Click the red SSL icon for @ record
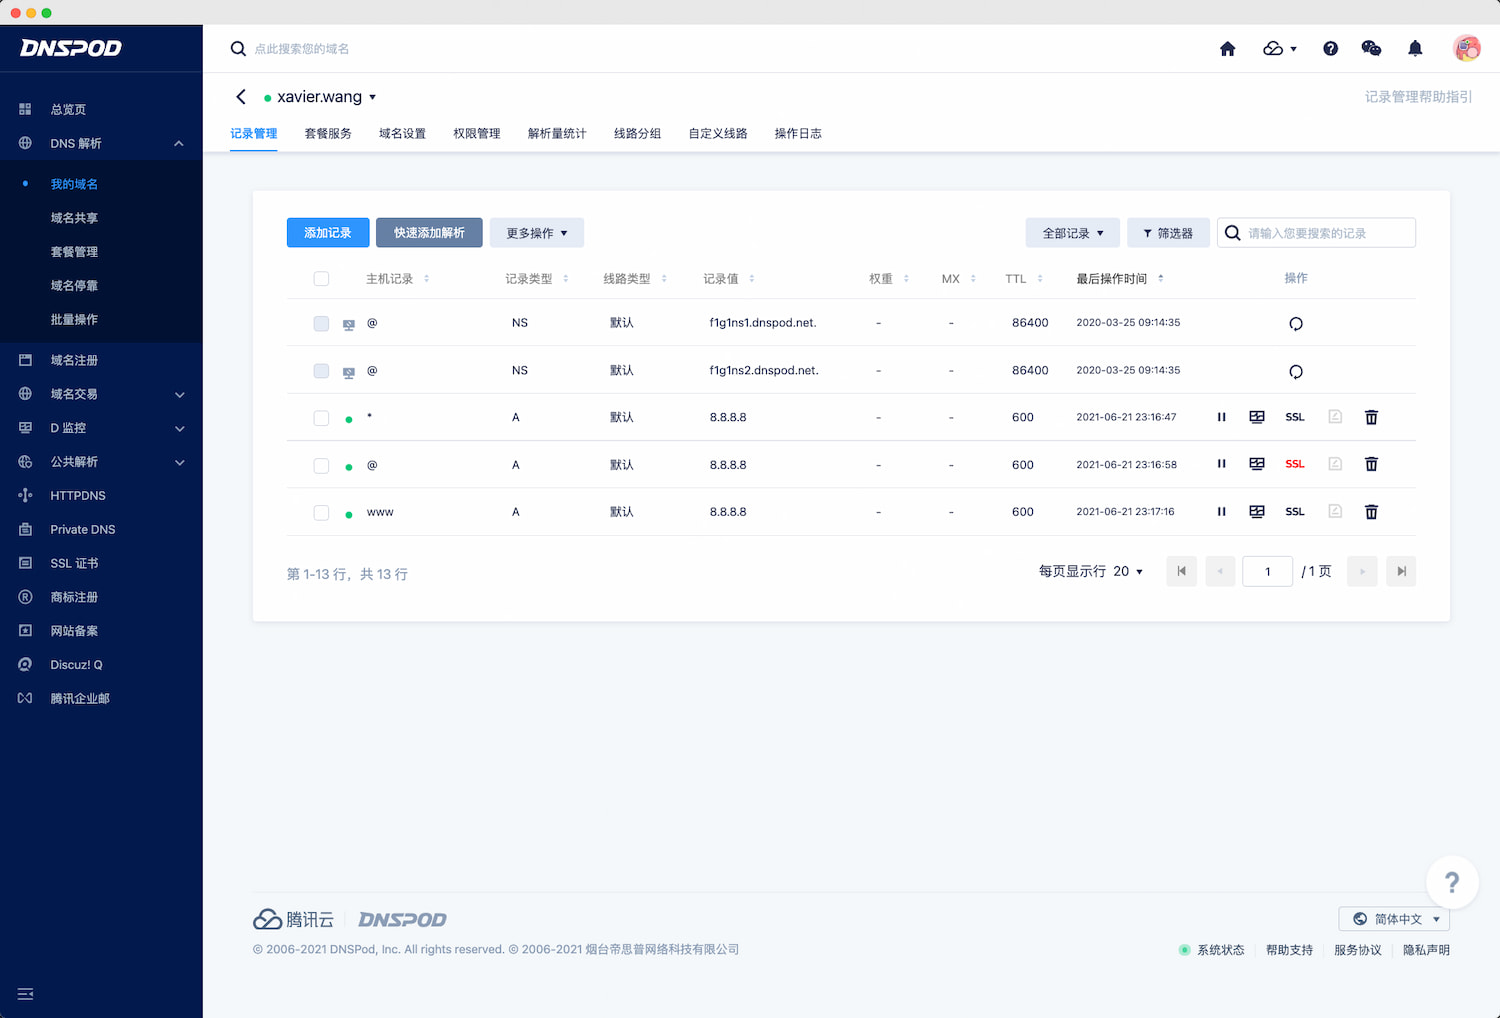The image size is (1500, 1018). pyautogui.click(x=1295, y=464)
